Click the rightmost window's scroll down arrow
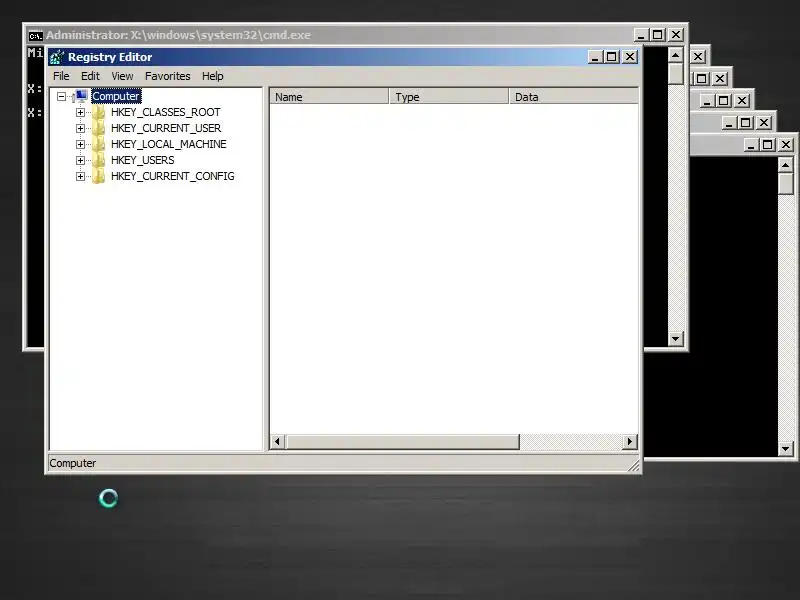Screen dimensions: 800x600 (x=785, y=449)
